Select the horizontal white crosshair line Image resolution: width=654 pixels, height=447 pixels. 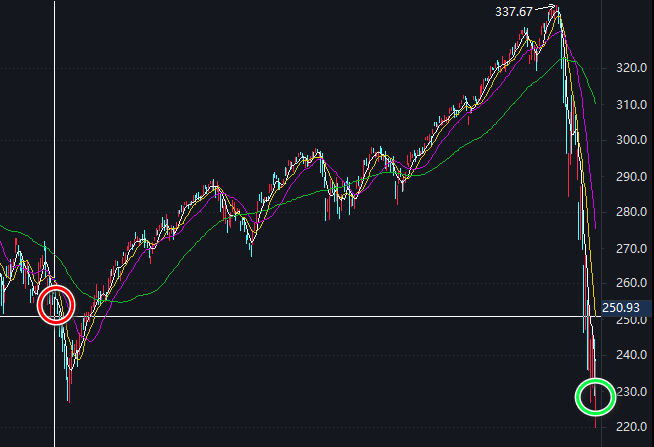pos(300,316)
